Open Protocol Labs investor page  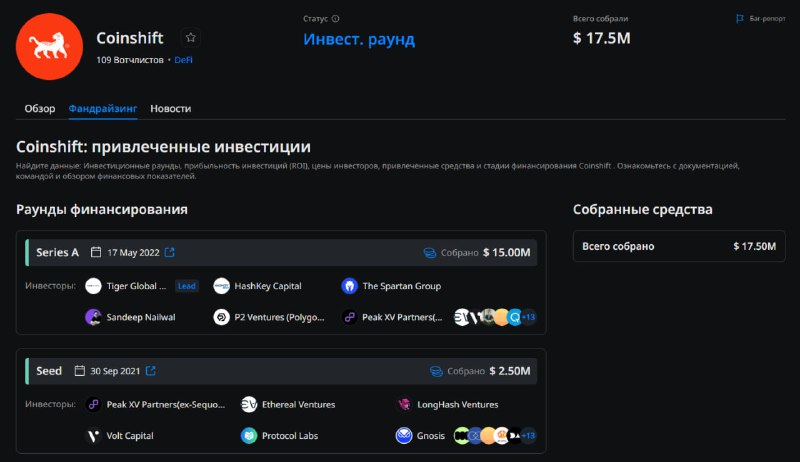click(290, 435)
